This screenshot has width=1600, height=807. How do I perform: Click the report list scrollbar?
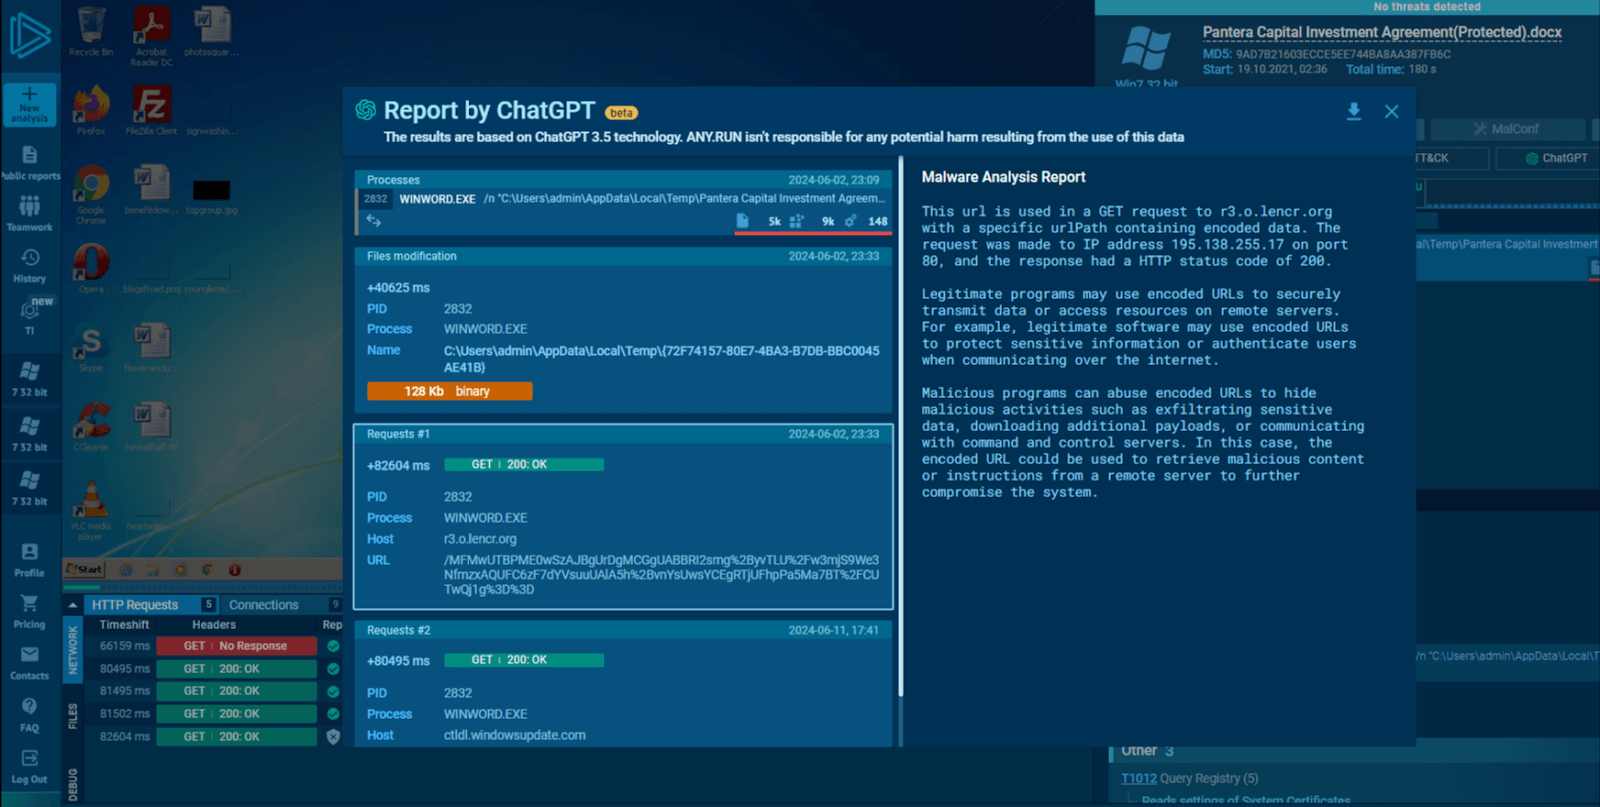point(900,427)
